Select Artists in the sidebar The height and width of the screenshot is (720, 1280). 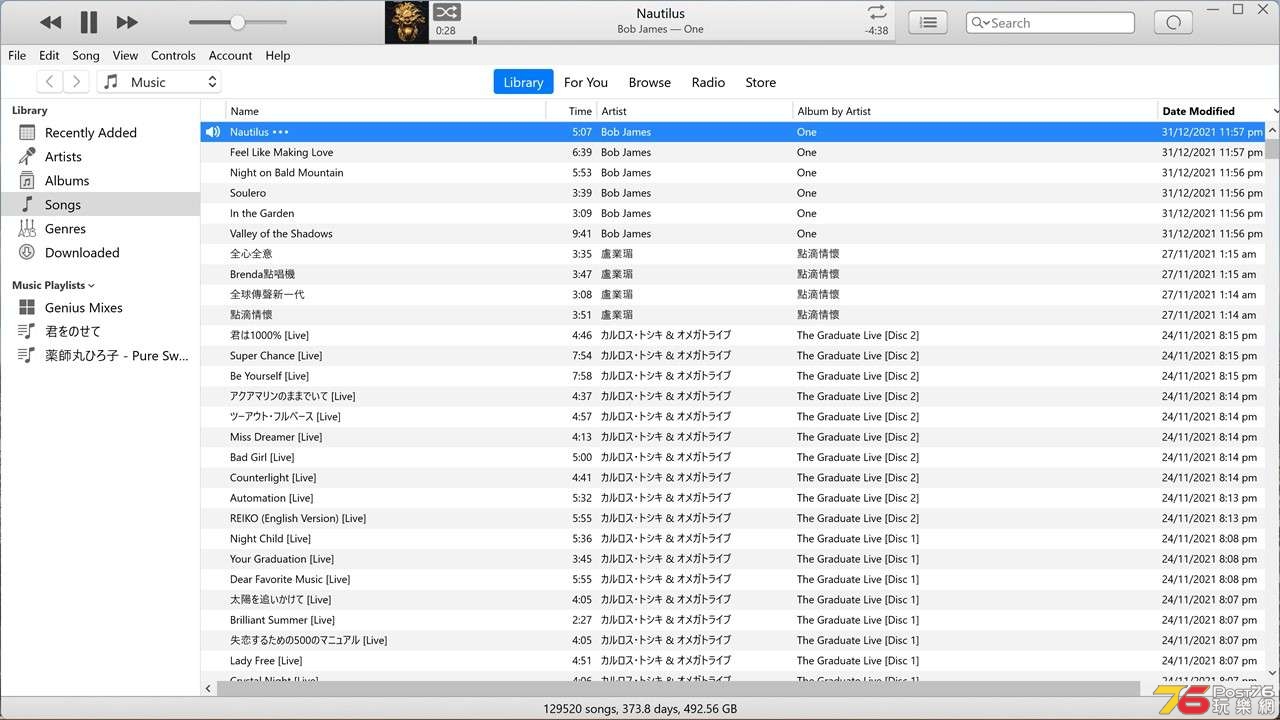pyautogui.click(x=100, y=156)
